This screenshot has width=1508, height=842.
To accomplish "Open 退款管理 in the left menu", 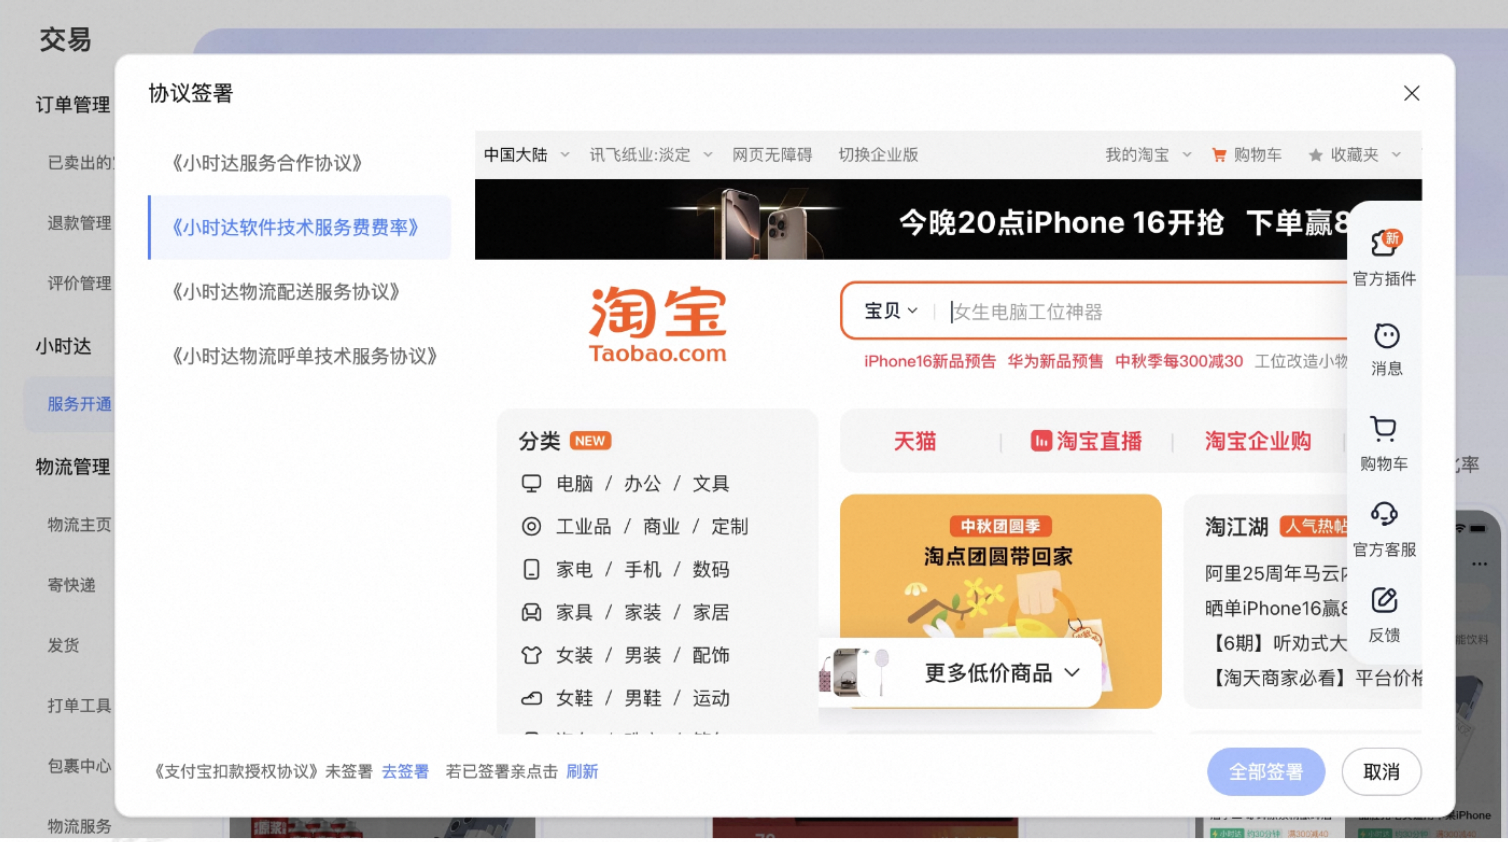I will pyautogui.click(x=79, y=223).
